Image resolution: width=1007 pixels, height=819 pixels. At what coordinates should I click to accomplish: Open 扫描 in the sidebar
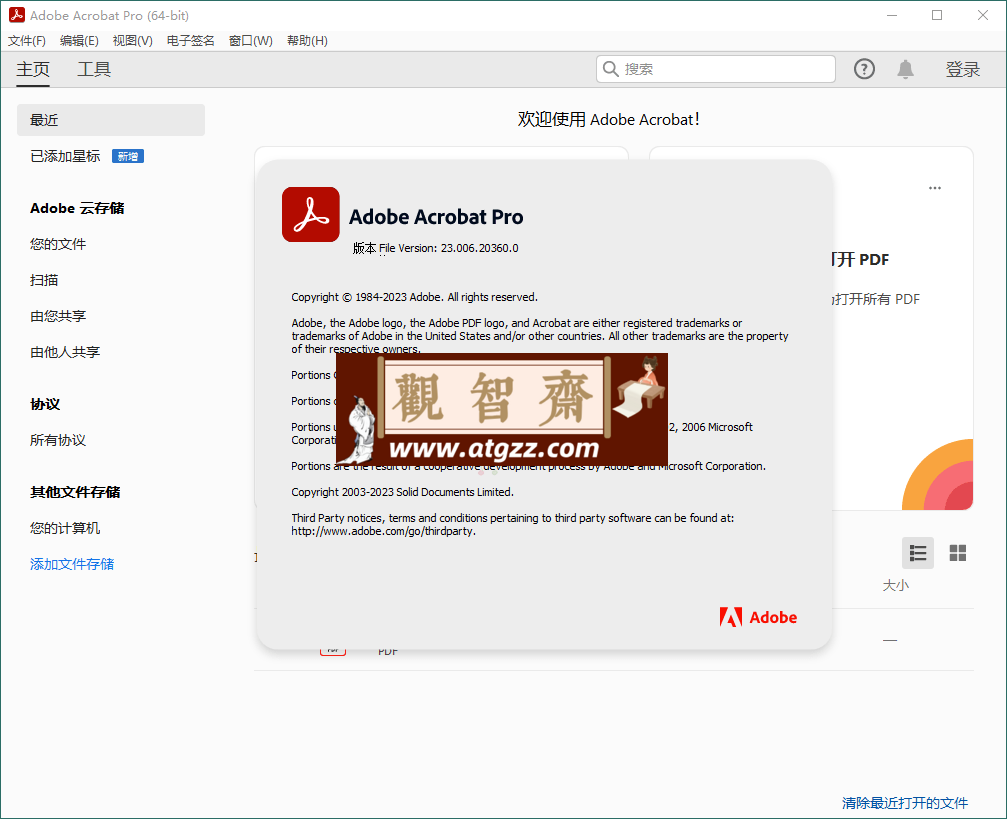click(x=44, y=280)
